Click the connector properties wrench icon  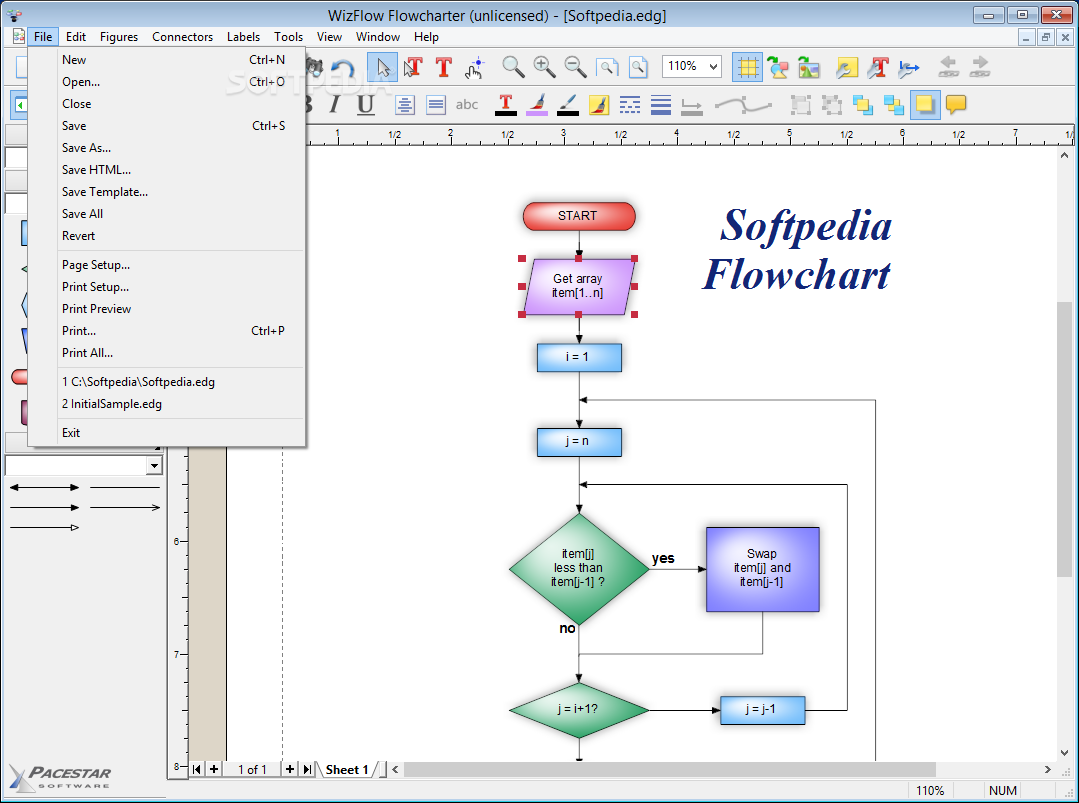(909, 67)
